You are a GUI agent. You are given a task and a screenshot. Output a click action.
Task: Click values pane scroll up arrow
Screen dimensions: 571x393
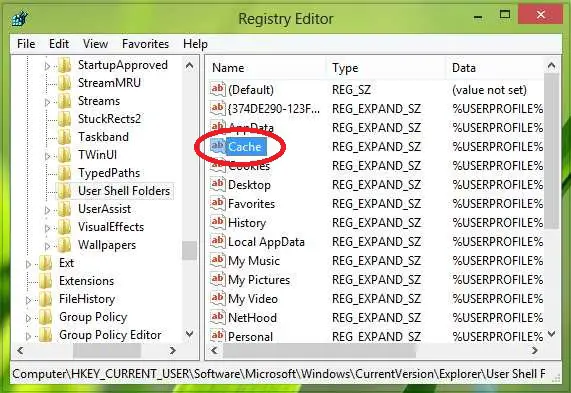pos(552,66)
